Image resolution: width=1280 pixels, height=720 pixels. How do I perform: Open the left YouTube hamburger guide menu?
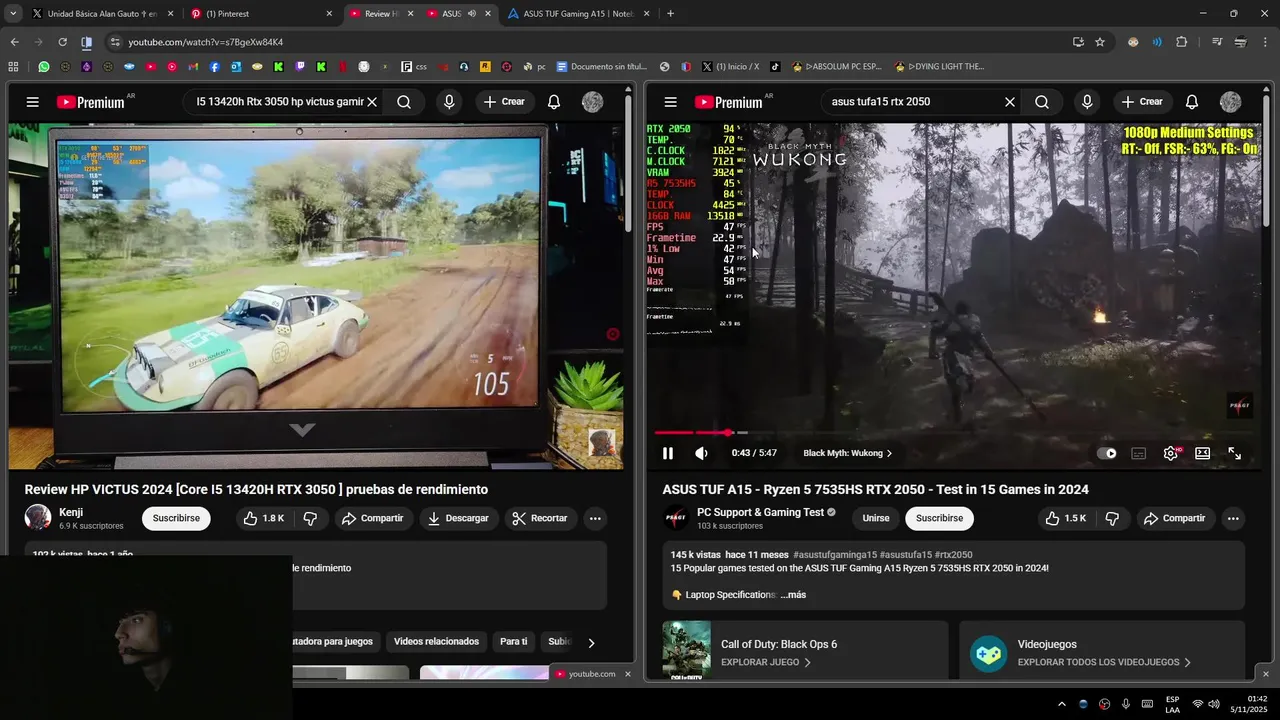click(x=33, y=102)
